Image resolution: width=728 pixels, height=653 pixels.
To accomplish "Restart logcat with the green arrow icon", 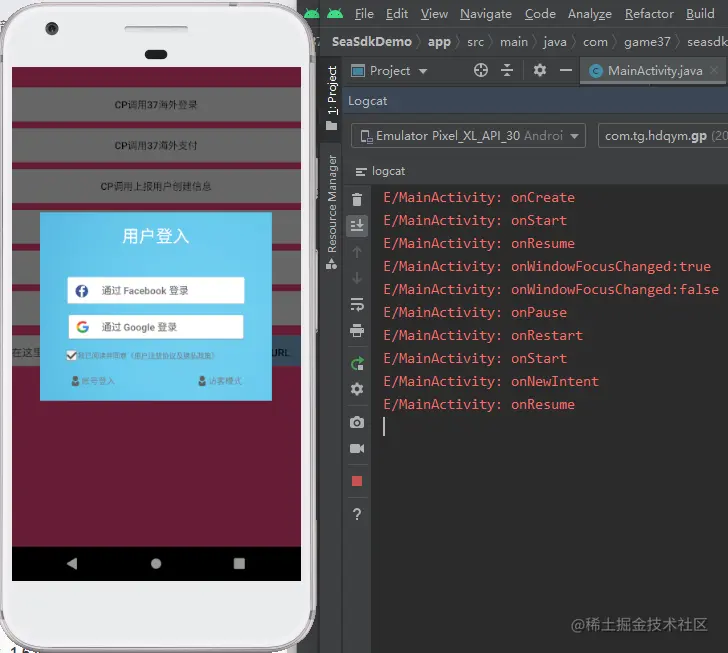I will (x=357, y=364).
